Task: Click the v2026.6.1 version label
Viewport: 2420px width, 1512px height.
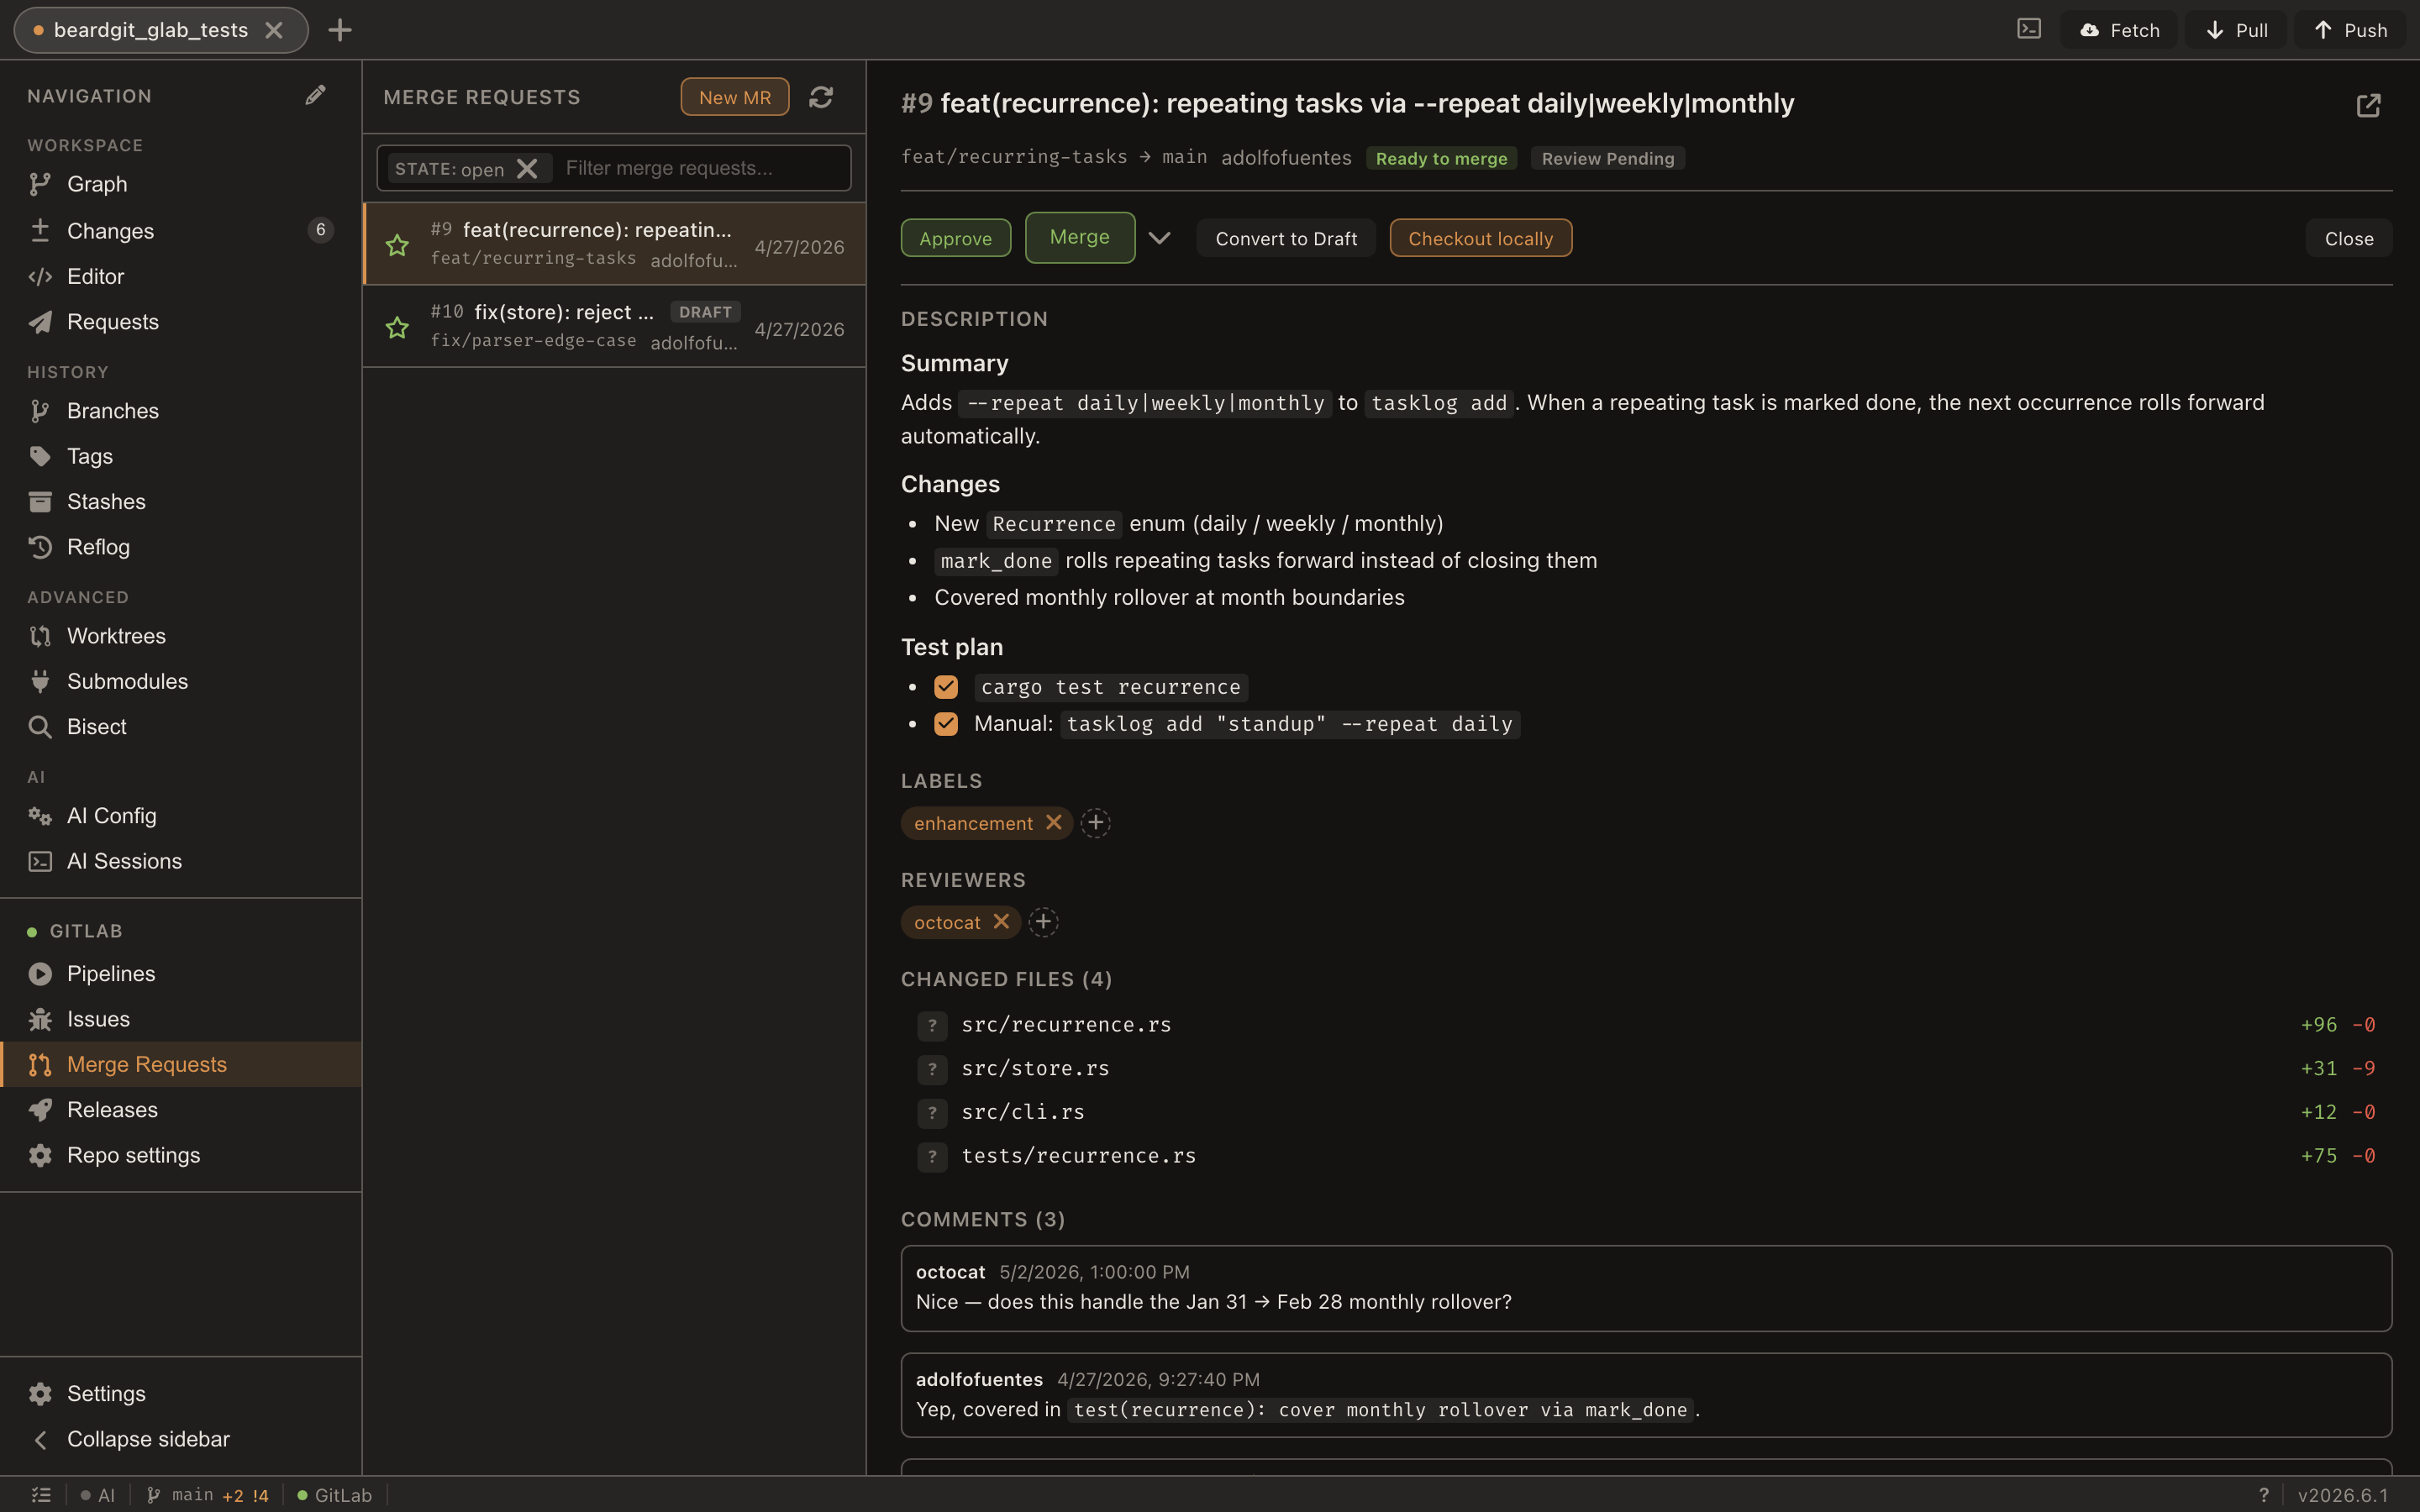Action: click(x=2343, y=1495)
